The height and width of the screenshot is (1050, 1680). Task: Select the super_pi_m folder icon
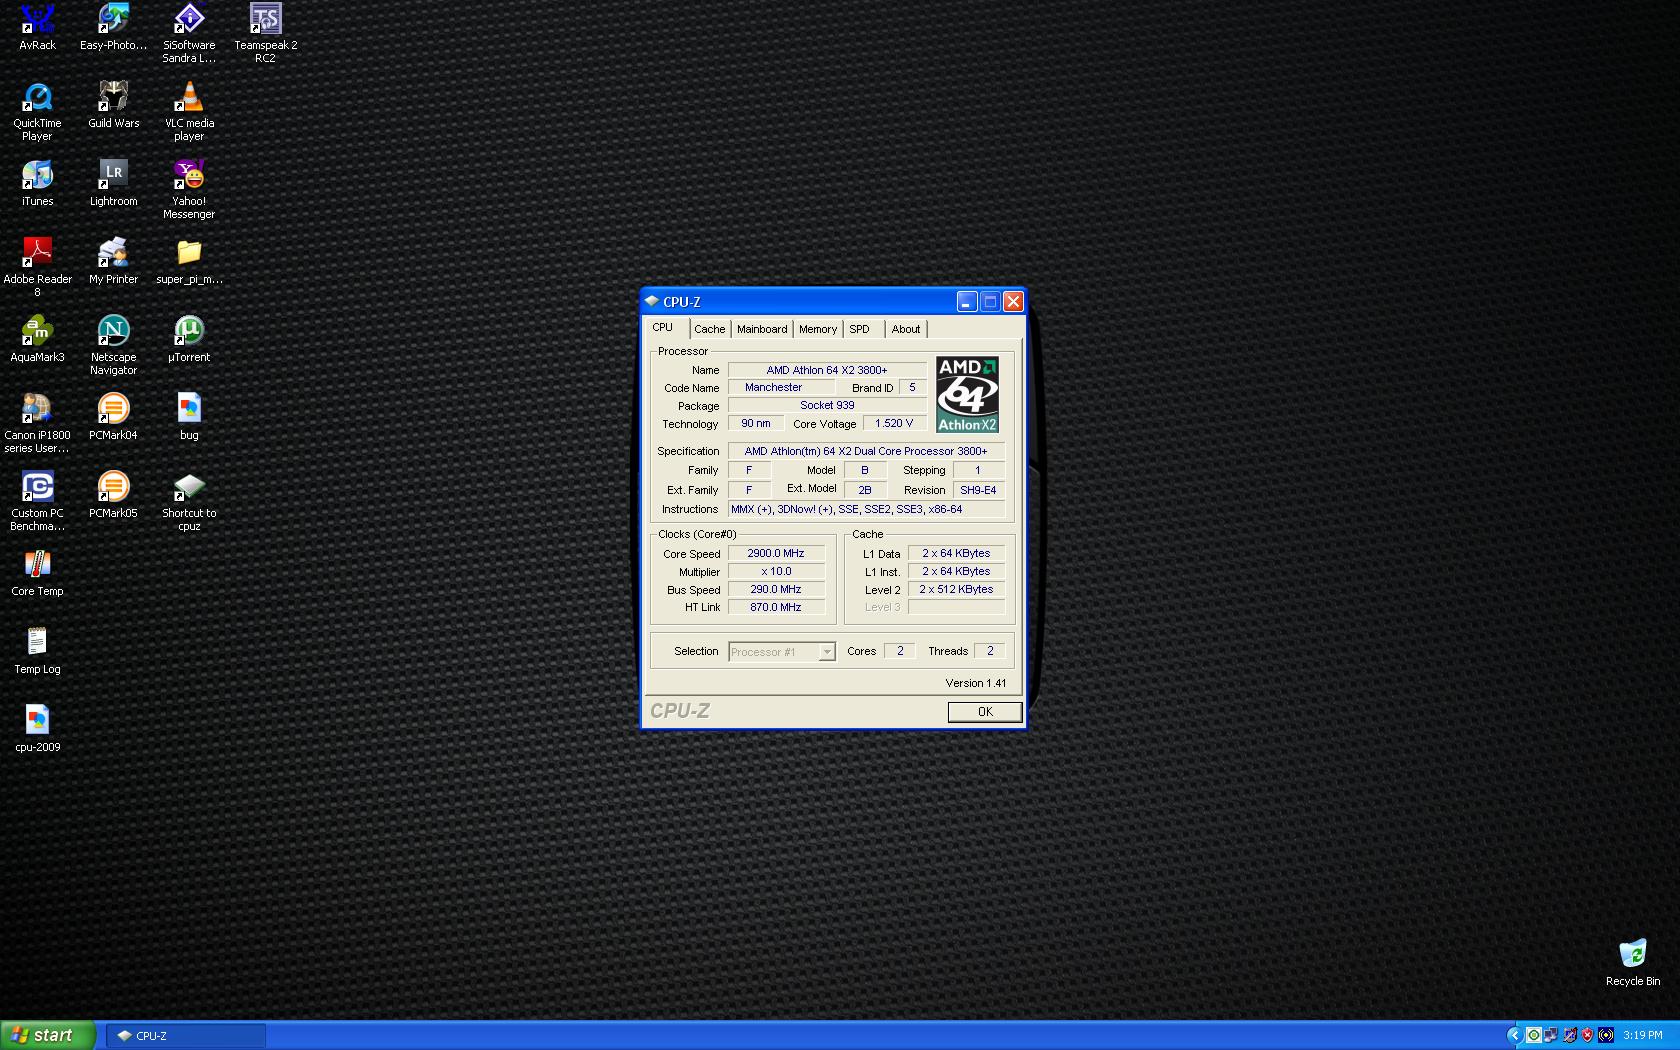coord(189,261)
